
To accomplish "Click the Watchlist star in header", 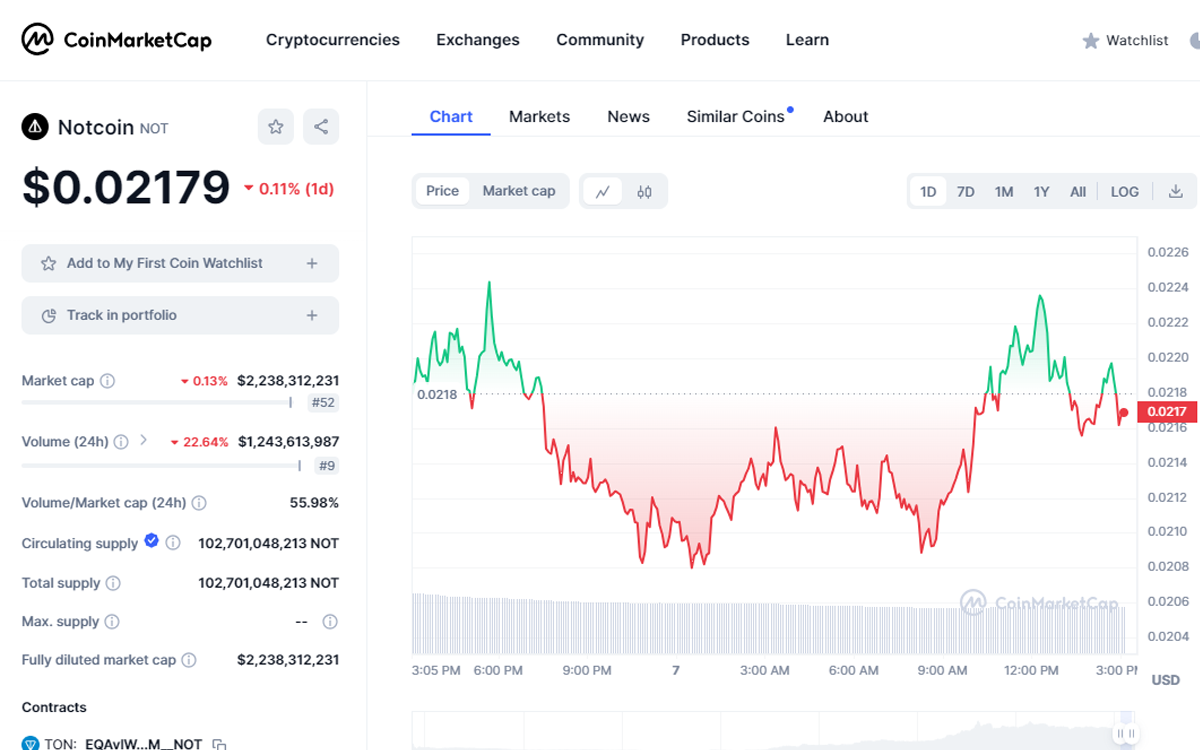I will point(1091,41).
